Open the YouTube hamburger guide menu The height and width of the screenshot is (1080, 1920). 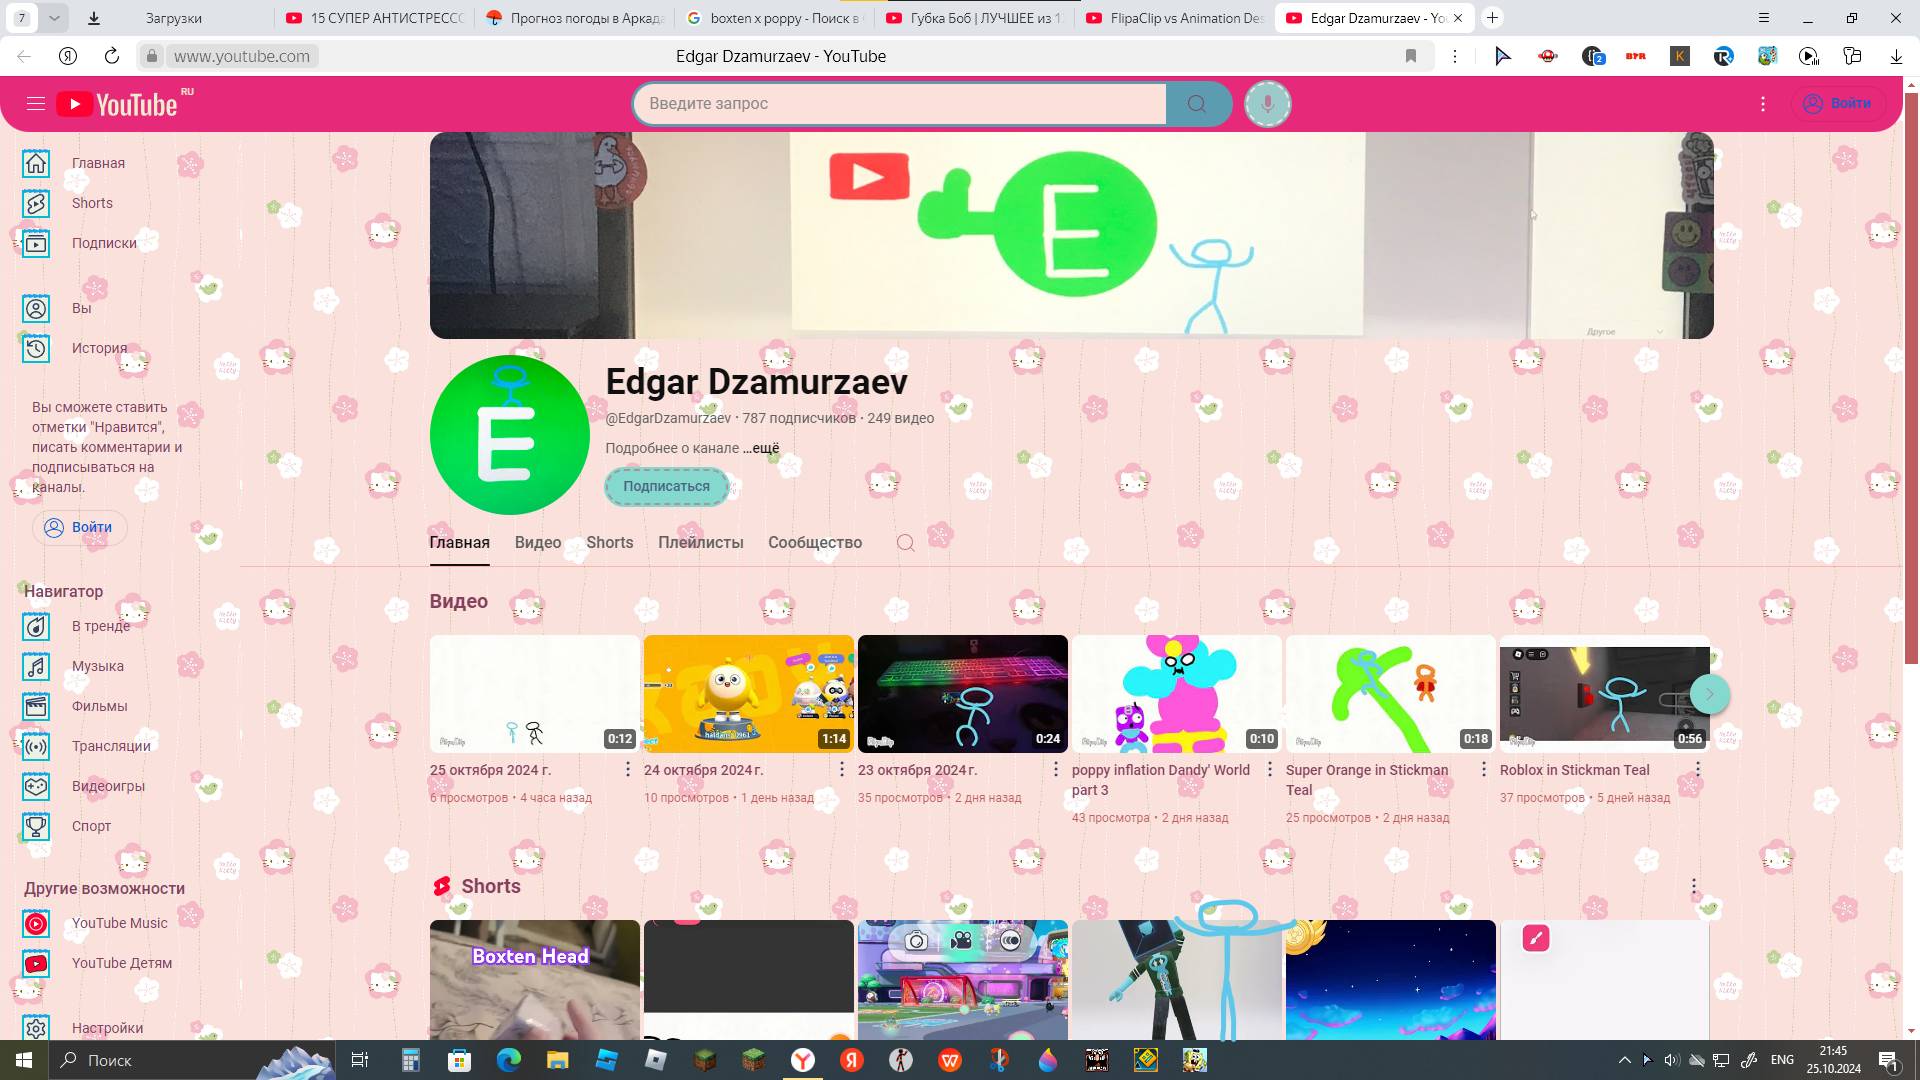36,104
